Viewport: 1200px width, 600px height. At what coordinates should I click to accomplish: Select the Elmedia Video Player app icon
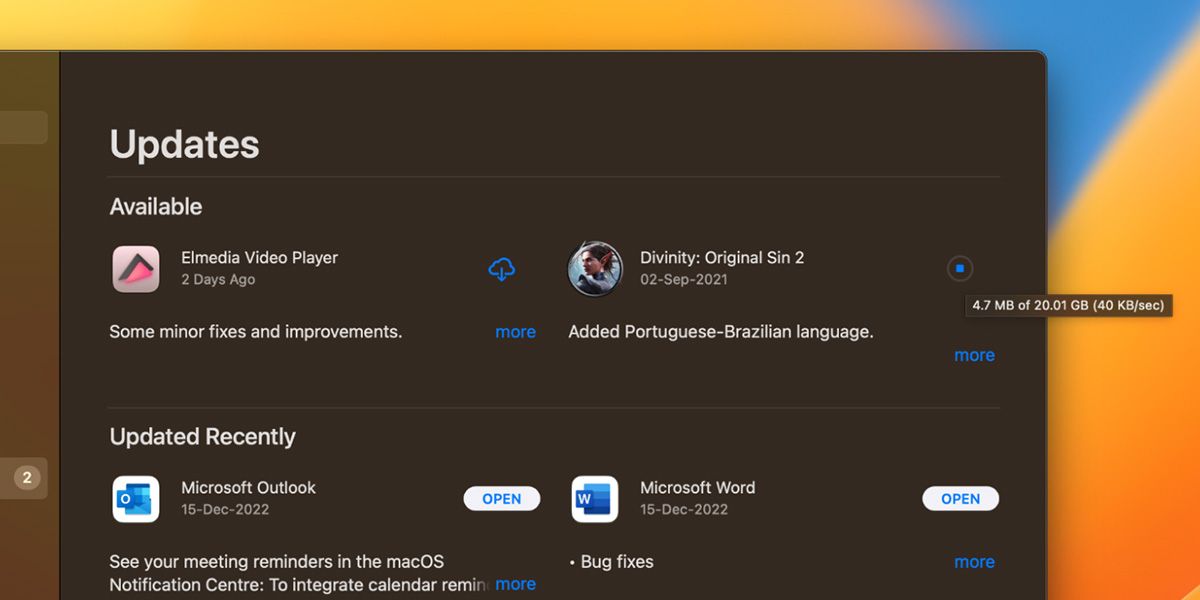click(136, 269)
